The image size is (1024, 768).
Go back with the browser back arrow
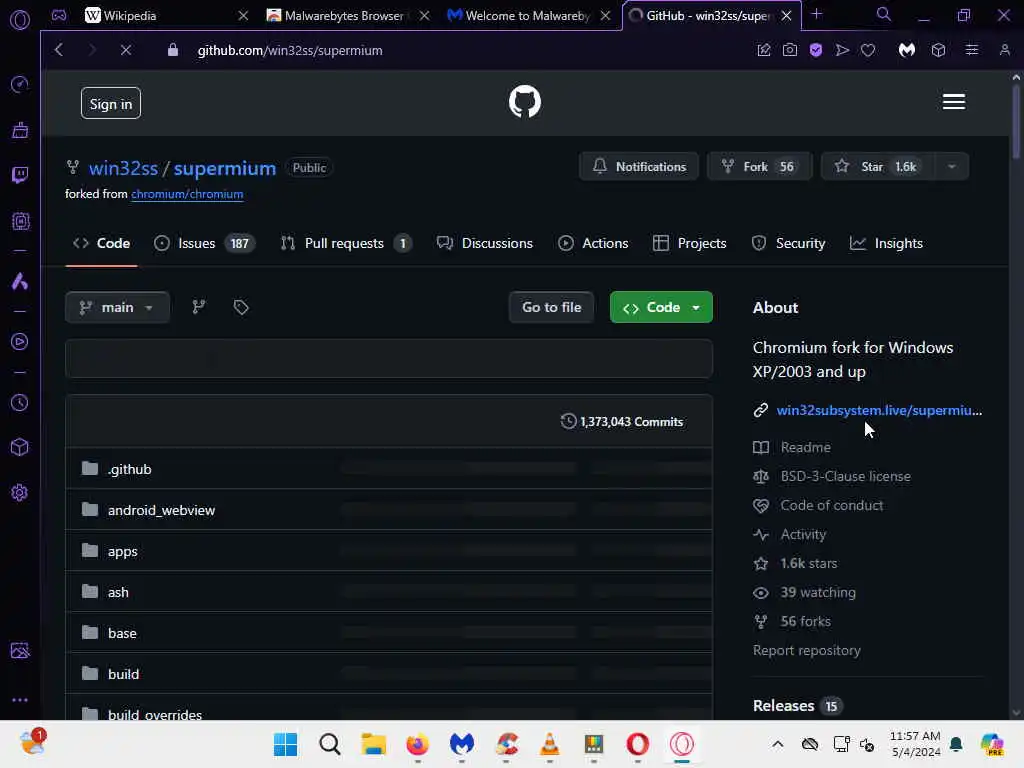(x=59, y=50)
